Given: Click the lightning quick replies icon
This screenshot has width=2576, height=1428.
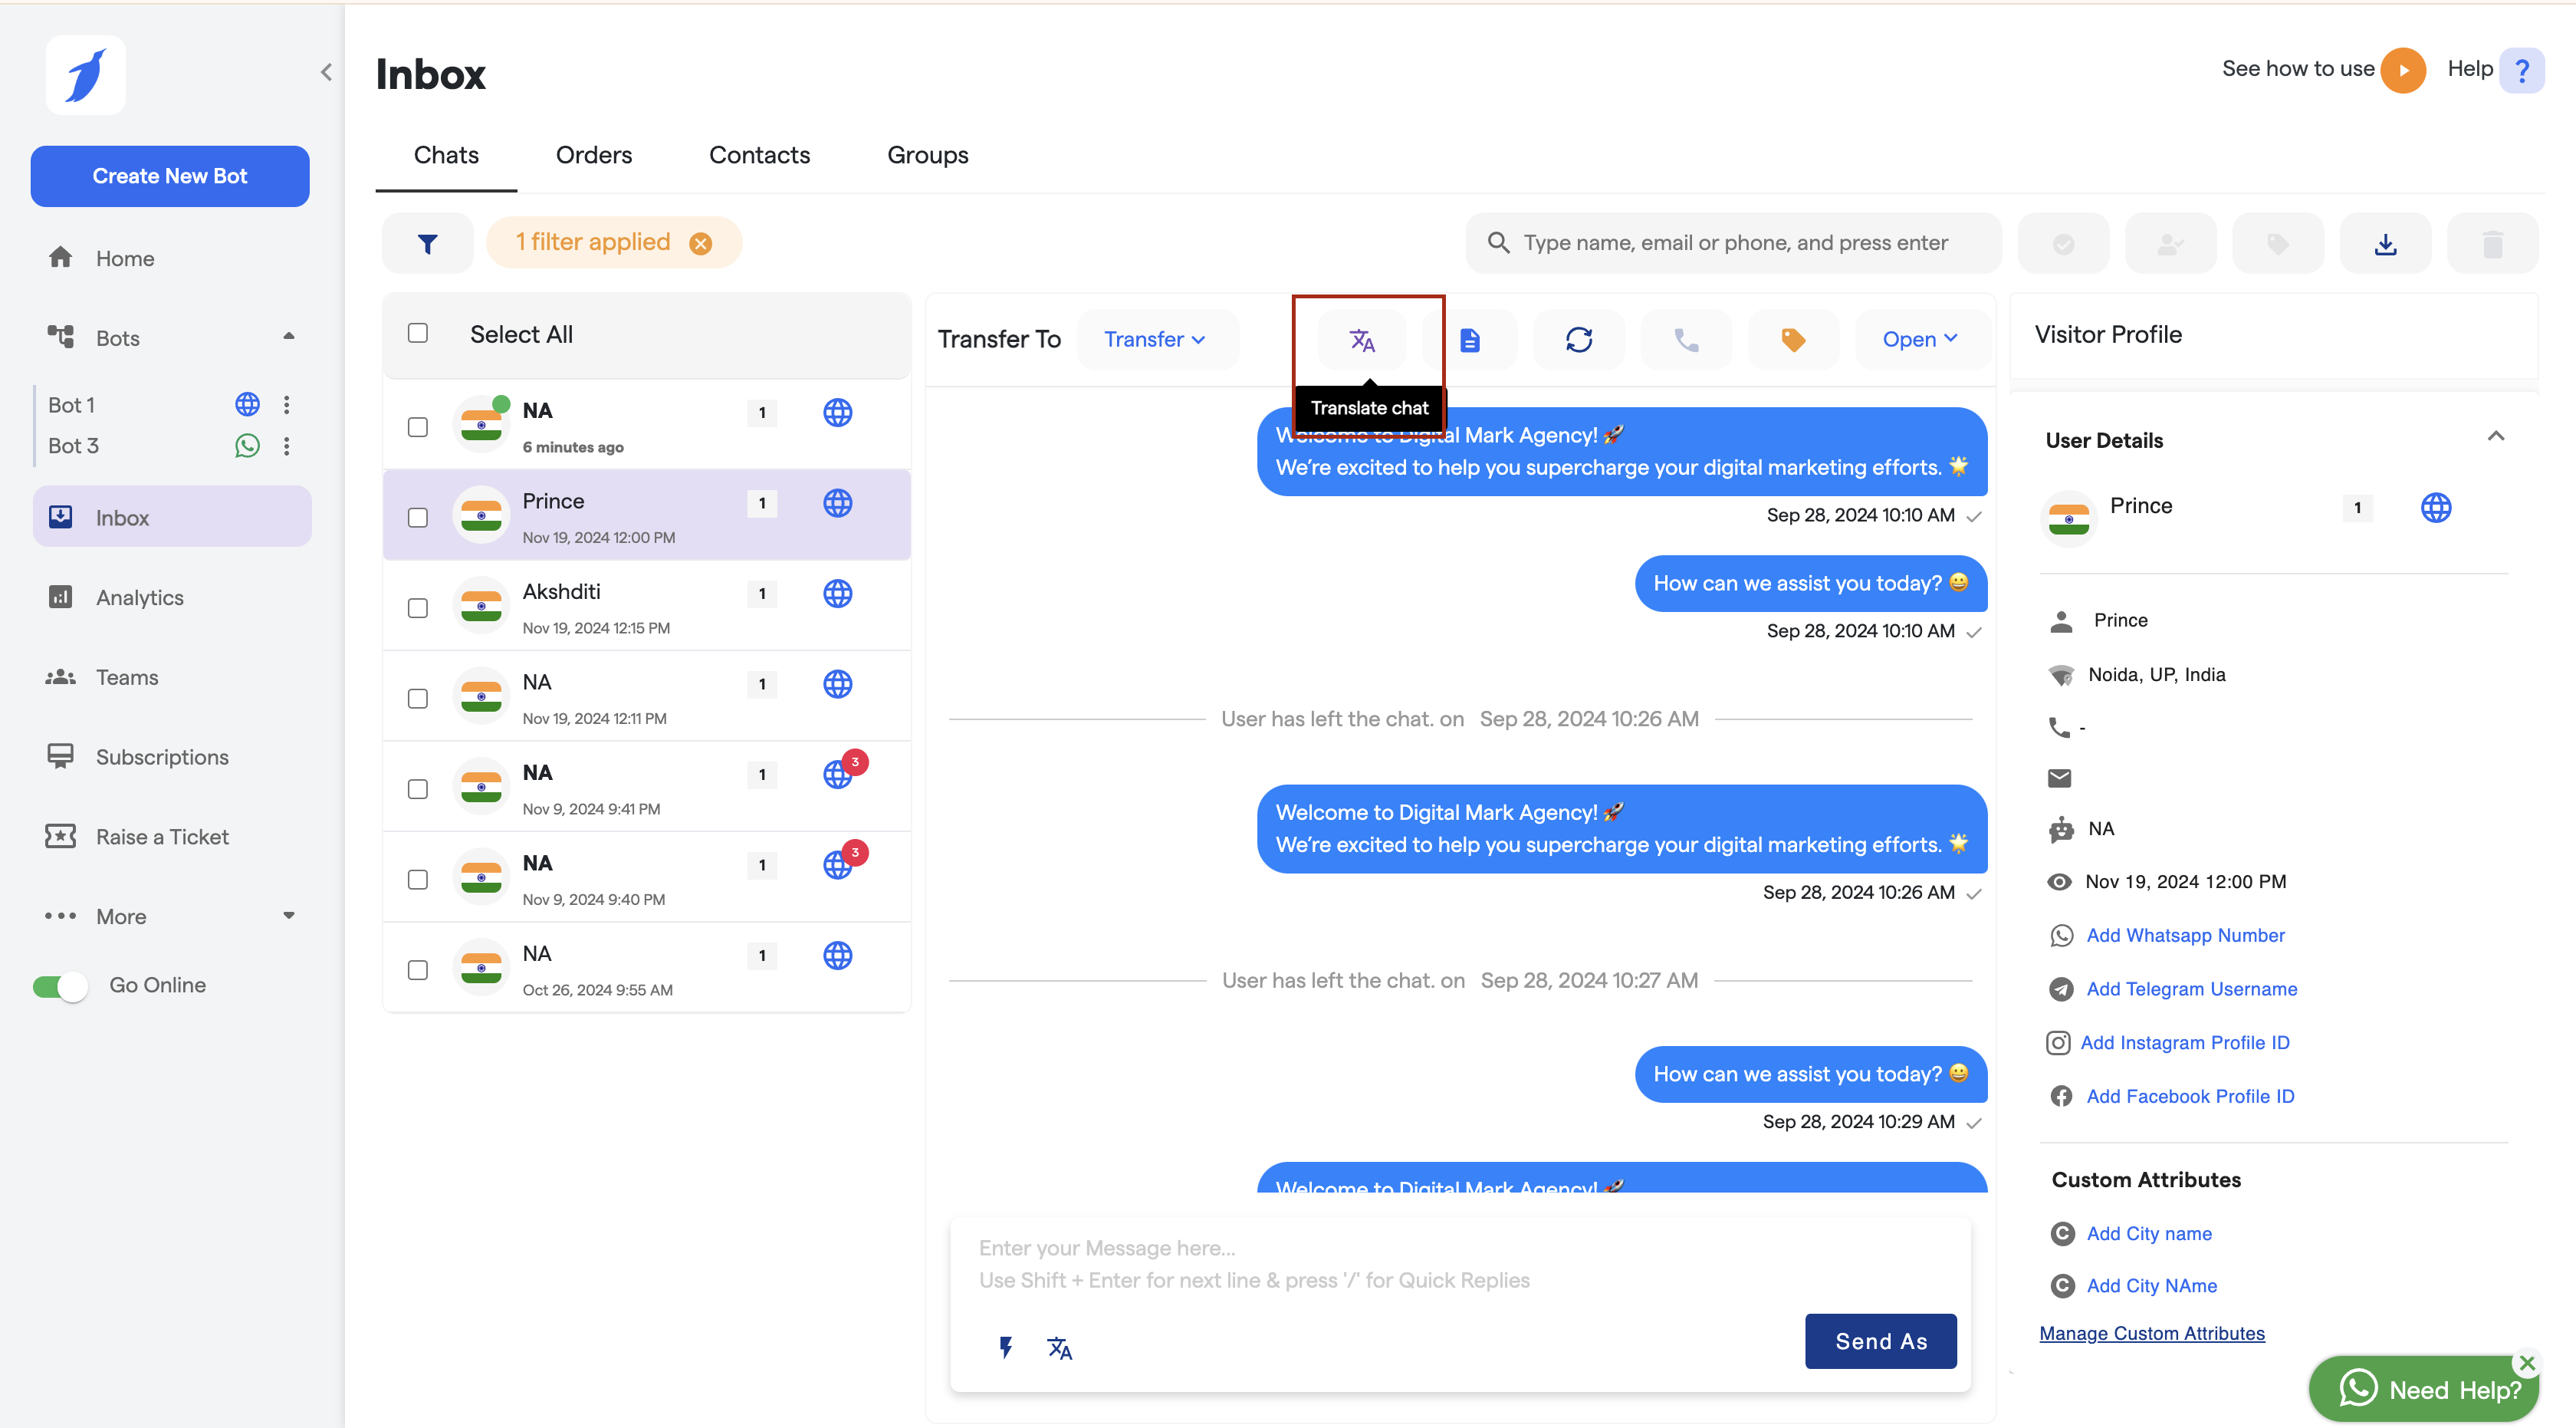Looking at the screenshot, I should tap(1006, 1347).
